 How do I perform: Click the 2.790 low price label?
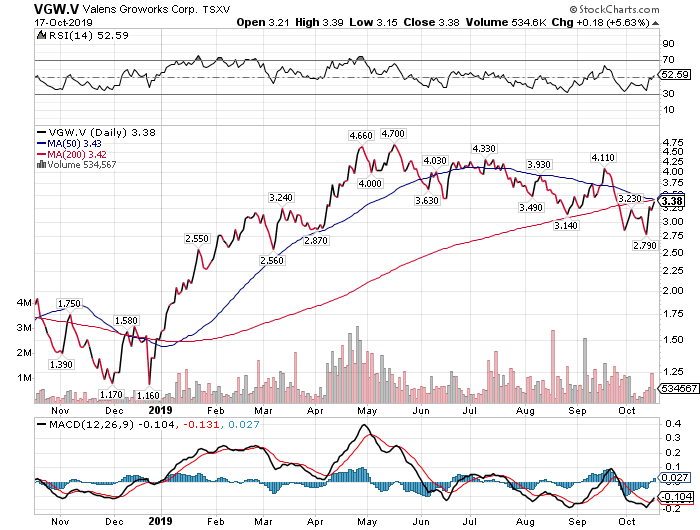[x=645, y=245]
